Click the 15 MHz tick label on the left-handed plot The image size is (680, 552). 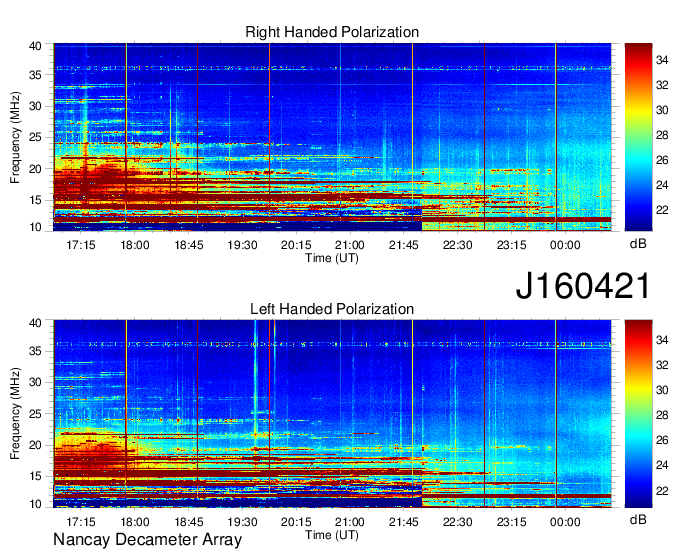click(35, 476)
